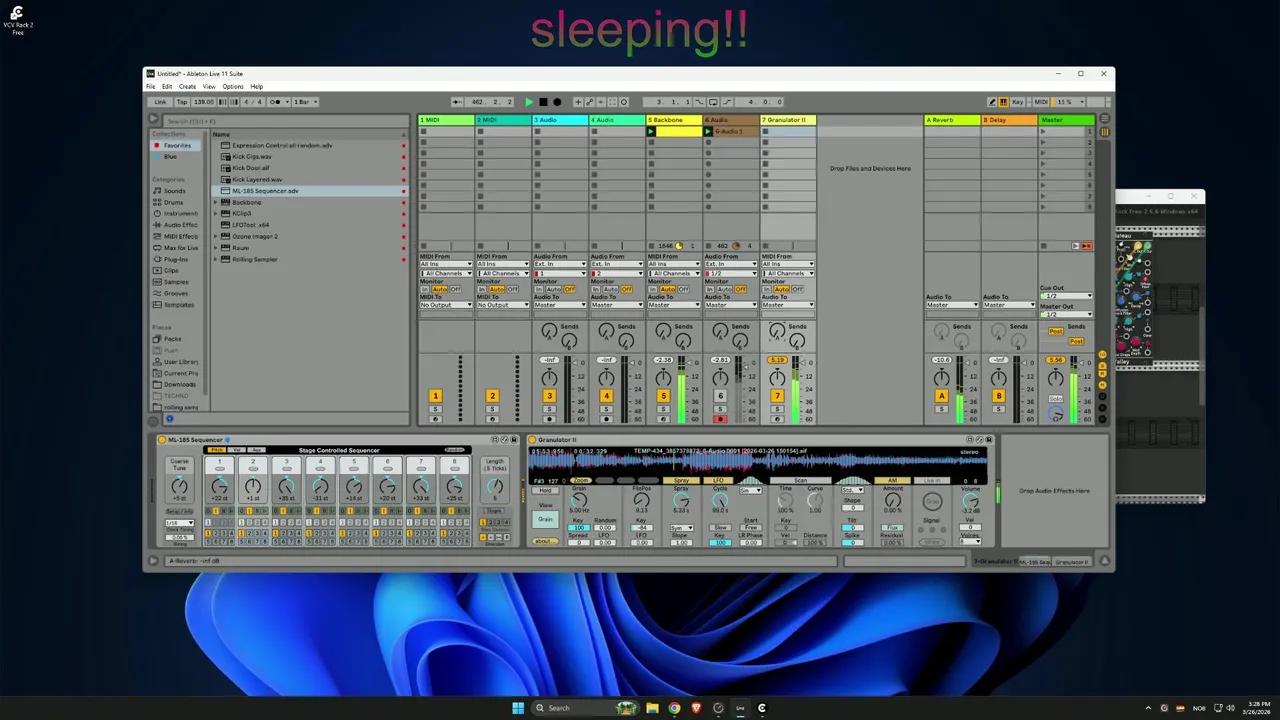Open the Plug-Ins browser category

coord(176,259)
